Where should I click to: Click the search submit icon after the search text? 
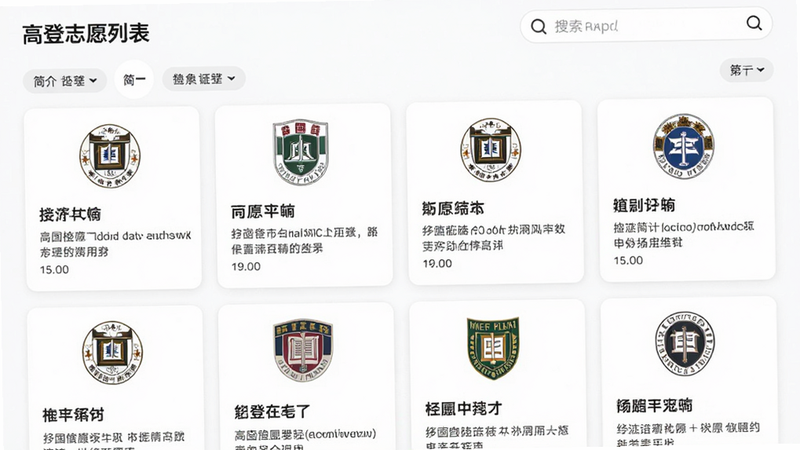tap(754, 23)
